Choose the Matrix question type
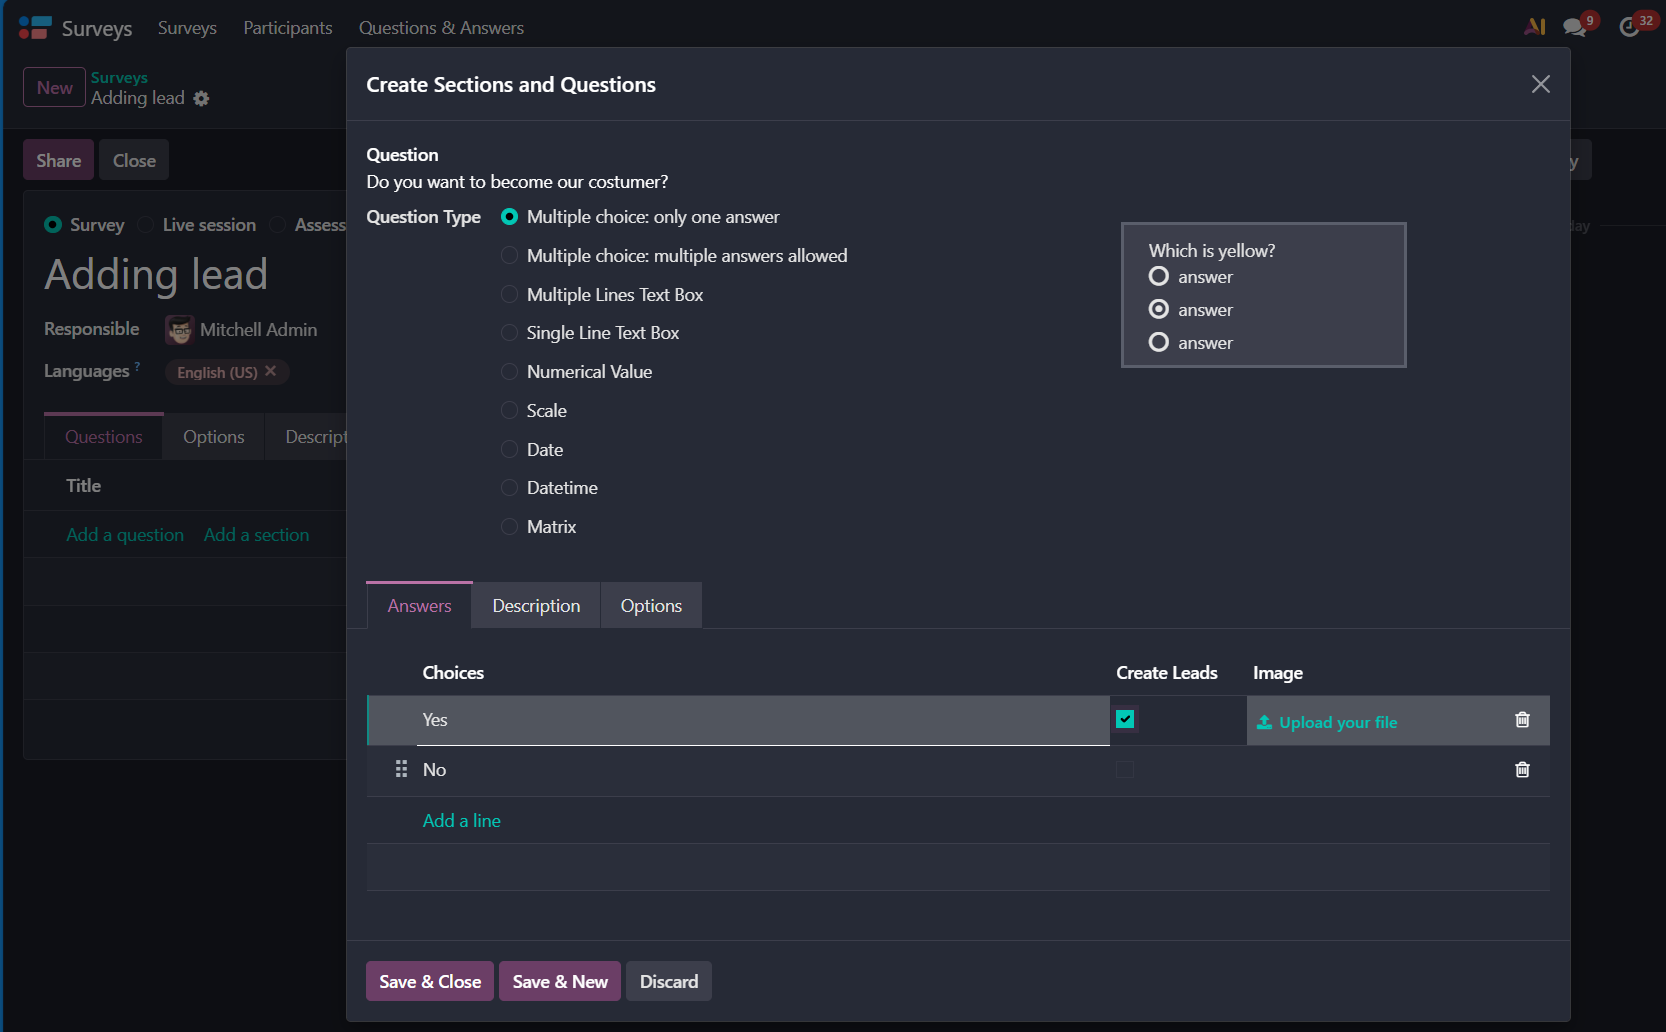The width and height of the screenshot is (1666, 1032). [x=509, y=527]
